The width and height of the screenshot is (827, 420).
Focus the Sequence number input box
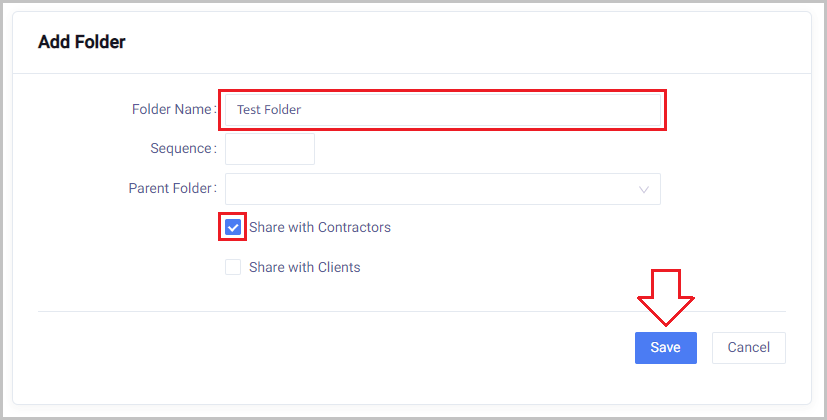tap(270, 149)
